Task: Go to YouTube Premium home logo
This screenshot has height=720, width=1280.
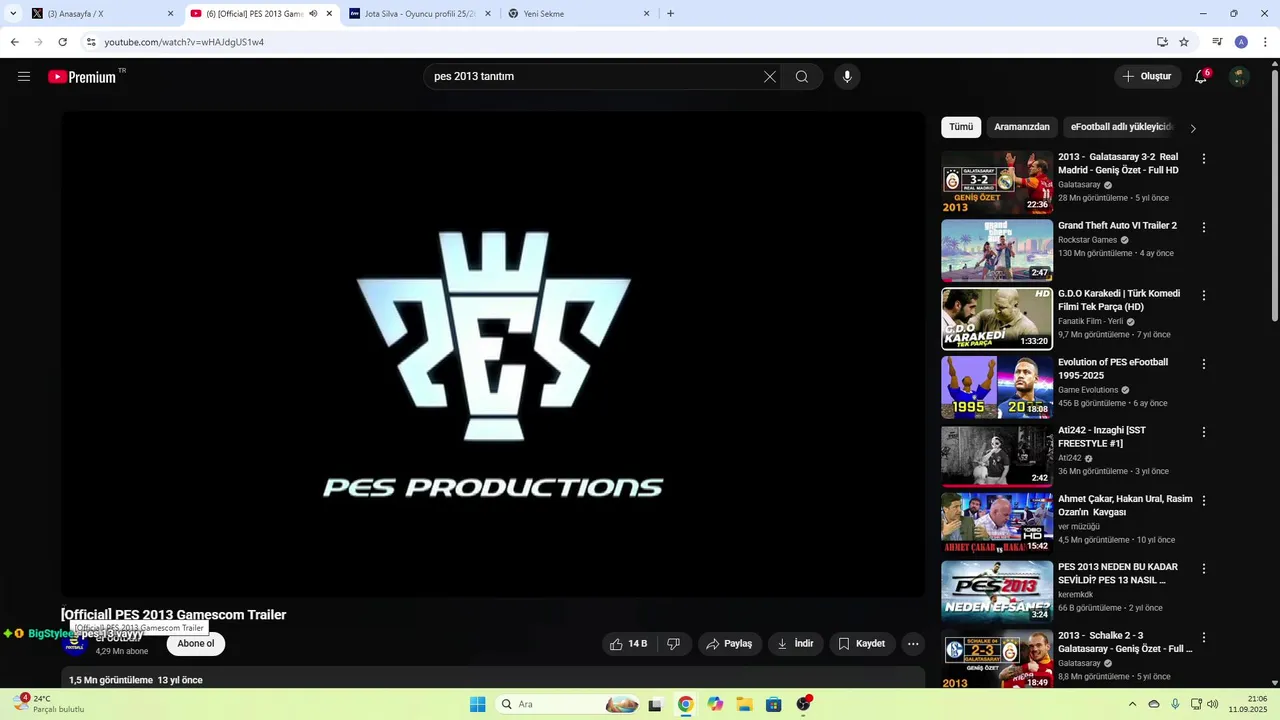Action: [x=83, y=77]
